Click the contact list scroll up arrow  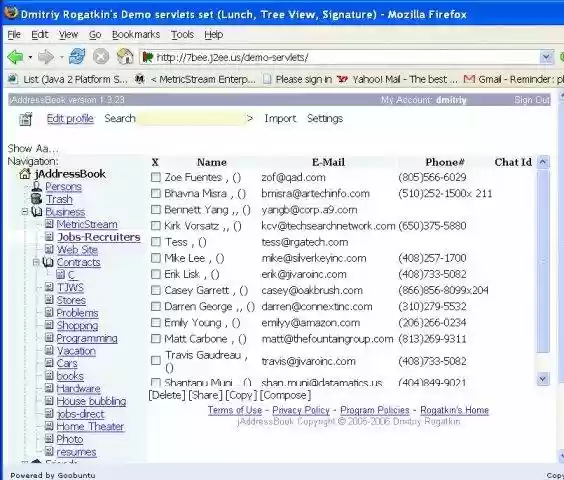pos(543,162)
